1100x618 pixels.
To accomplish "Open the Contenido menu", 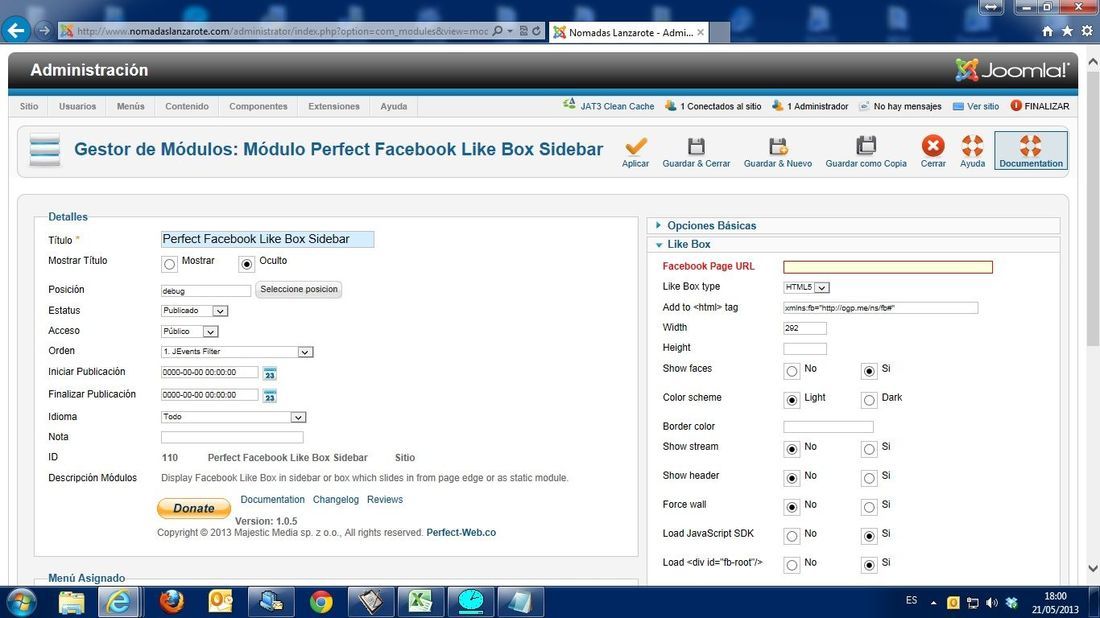I will (x=187, y=106).
